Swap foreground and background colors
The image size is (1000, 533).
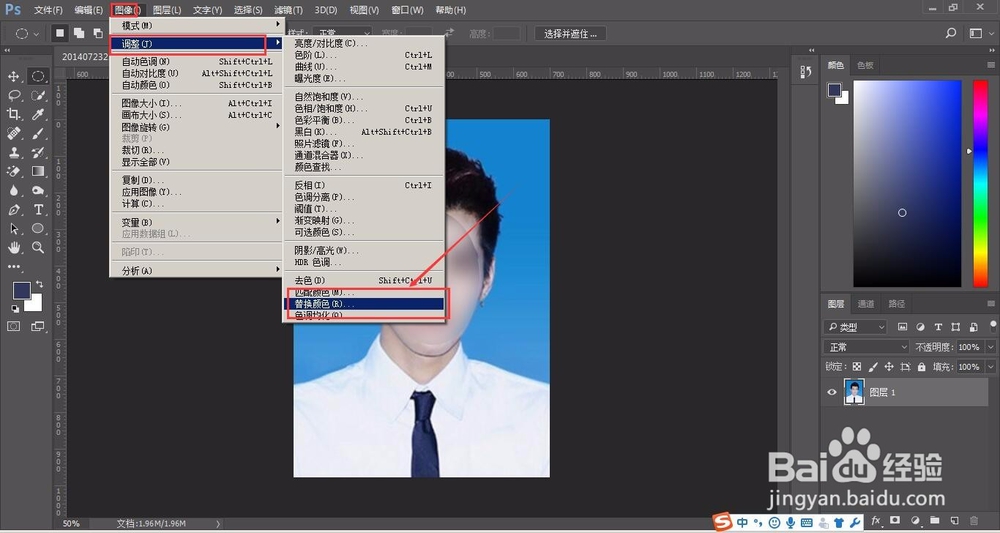click(40, 284)
